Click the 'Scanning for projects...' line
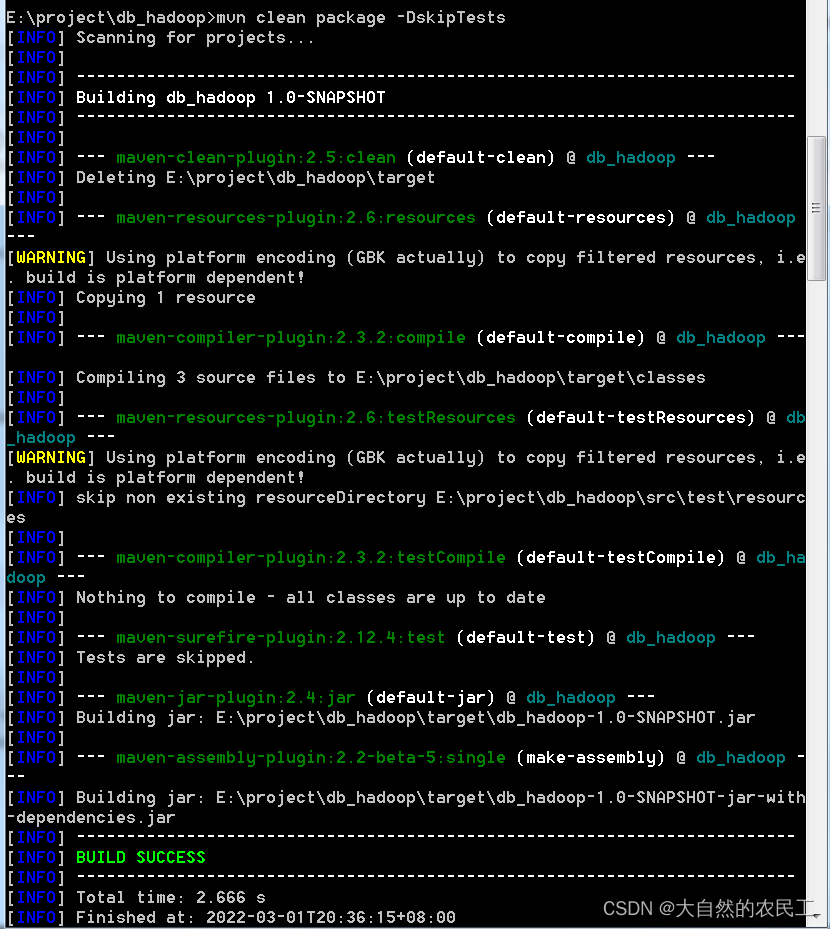830x929 pixels. [x=195, y=38]
